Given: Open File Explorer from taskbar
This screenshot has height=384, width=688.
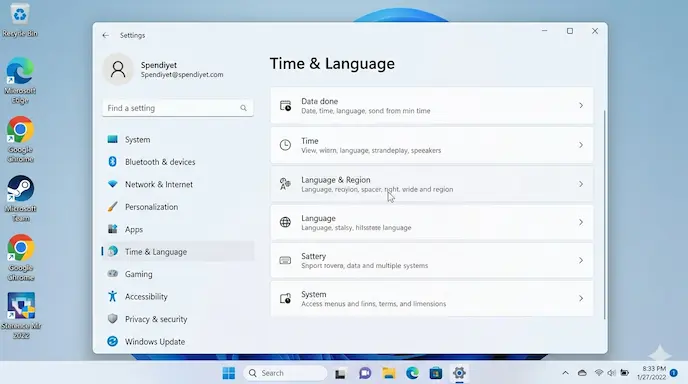Looking at the screenshot, I should pos(389,373).
